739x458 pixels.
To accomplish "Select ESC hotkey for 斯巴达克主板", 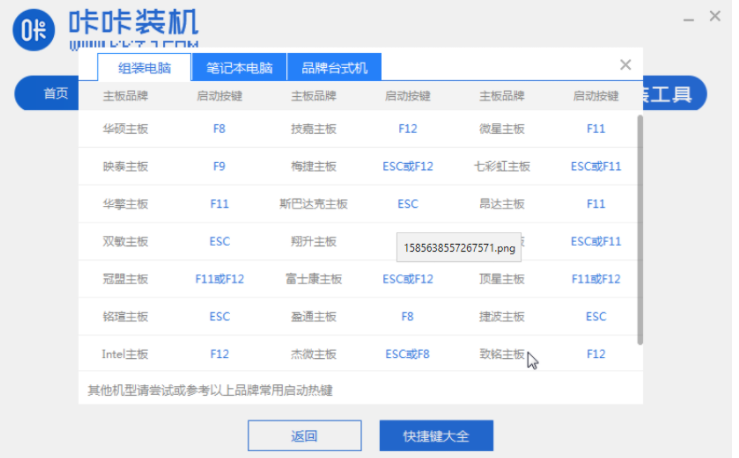I will 407,204.
